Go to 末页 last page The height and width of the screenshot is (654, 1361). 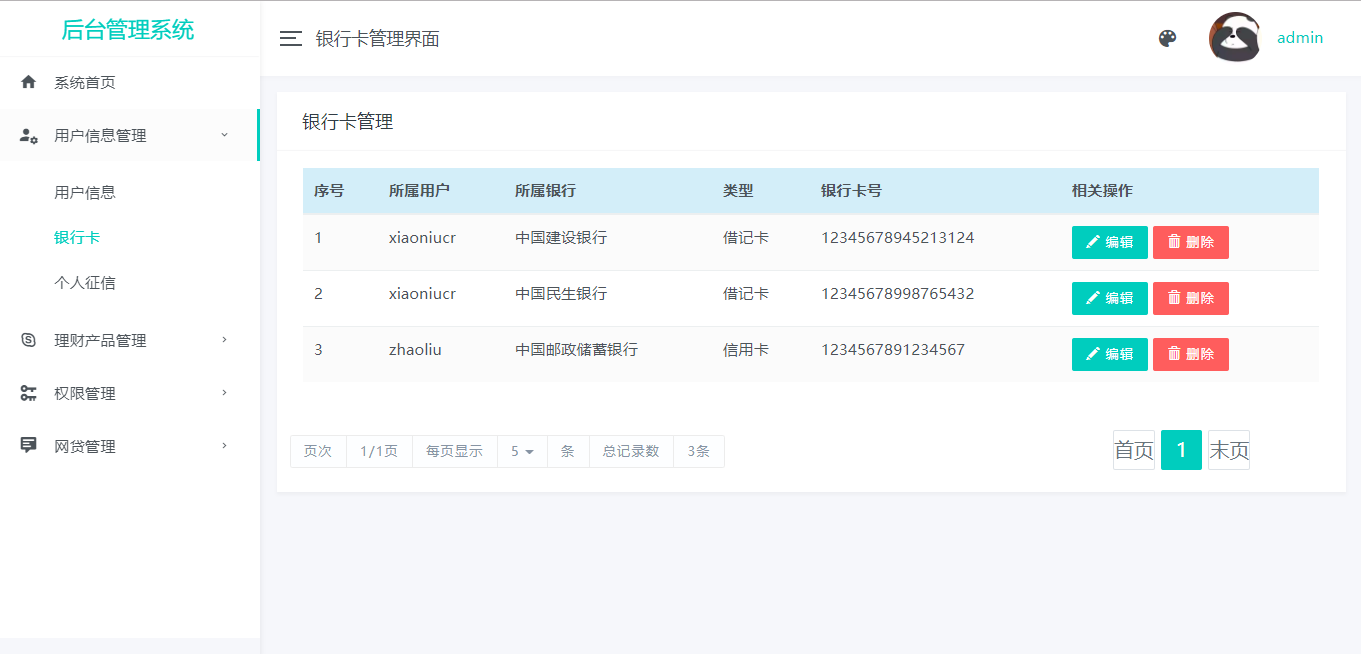1229,450
